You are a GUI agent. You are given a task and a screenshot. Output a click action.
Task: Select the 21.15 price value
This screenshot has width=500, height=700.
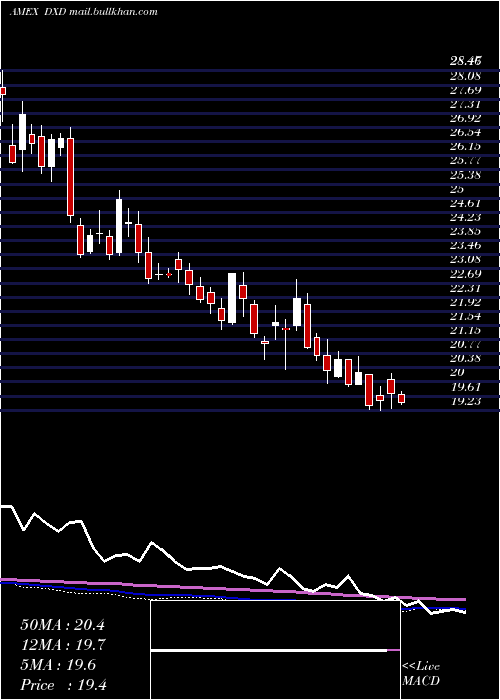(465, 330)
